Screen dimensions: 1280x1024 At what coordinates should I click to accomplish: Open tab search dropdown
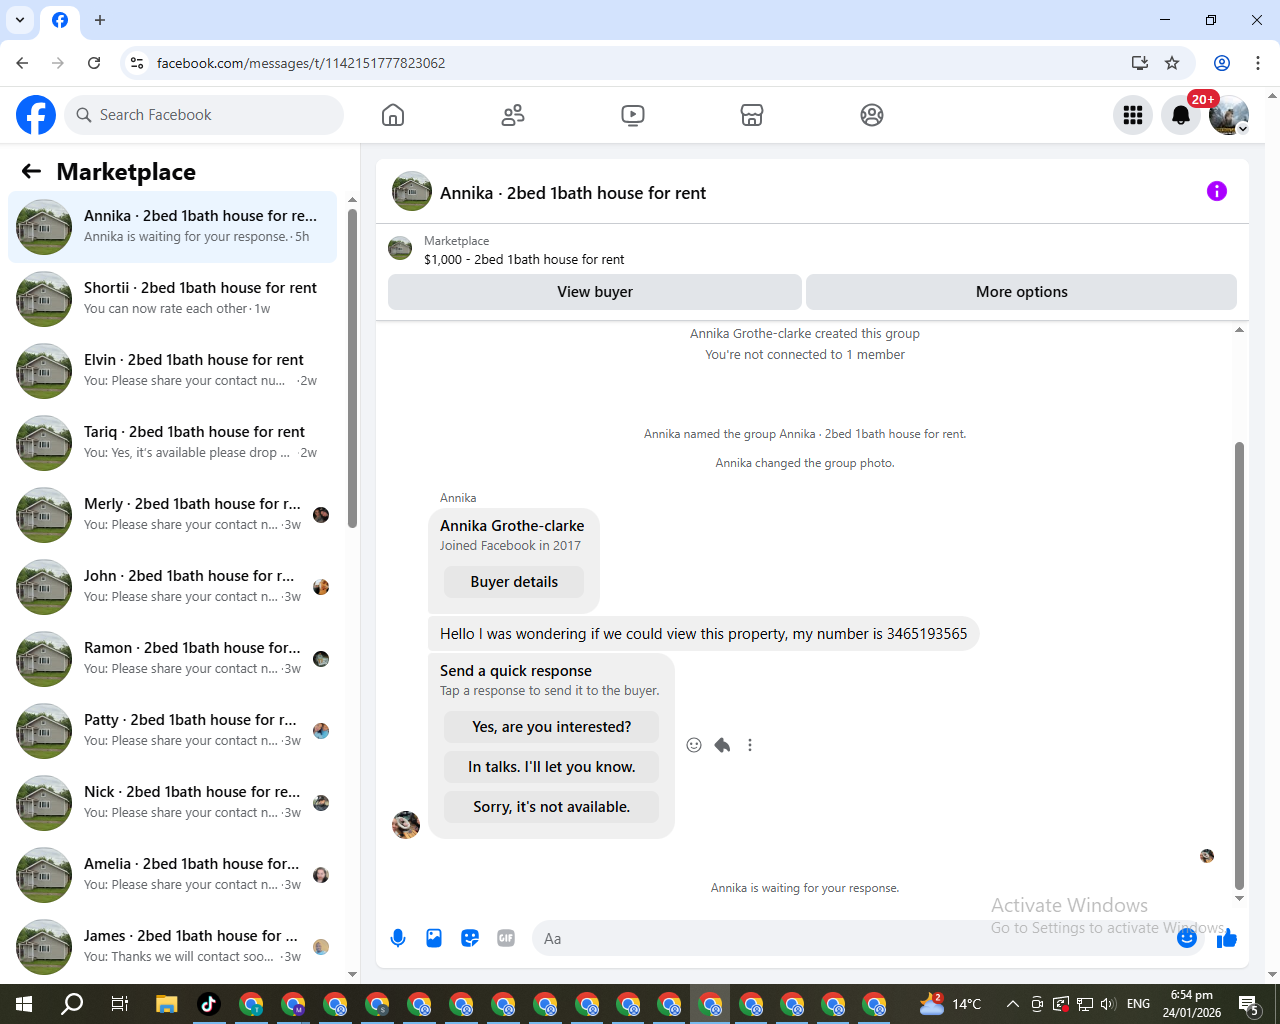(20, 20)
